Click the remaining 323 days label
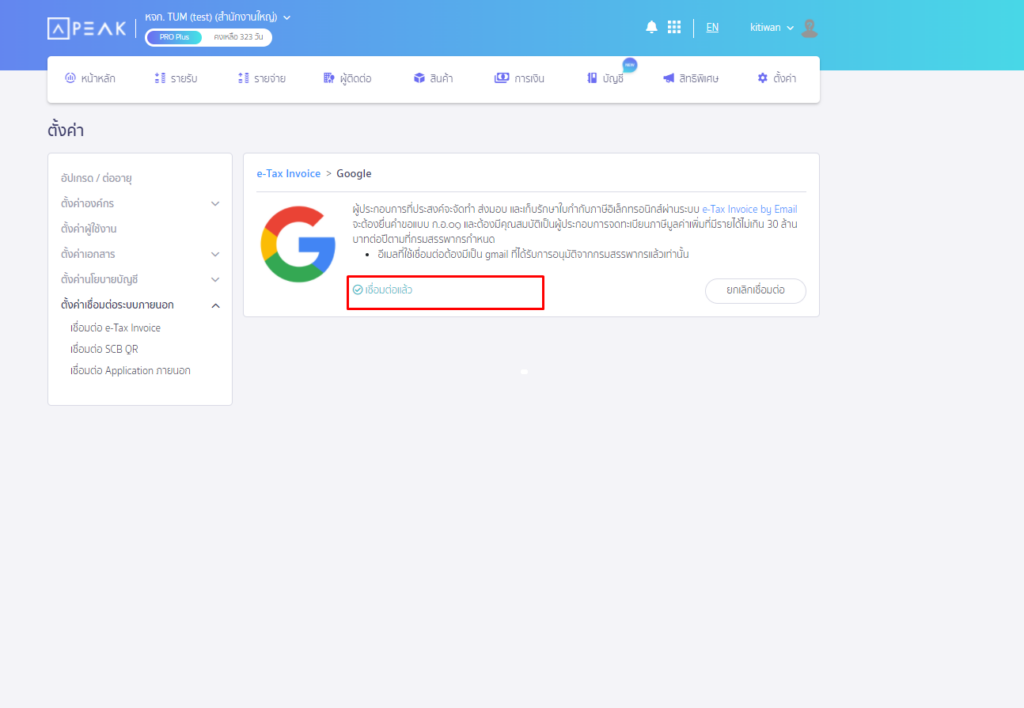 pyautogui.click(x=238, y=37)
